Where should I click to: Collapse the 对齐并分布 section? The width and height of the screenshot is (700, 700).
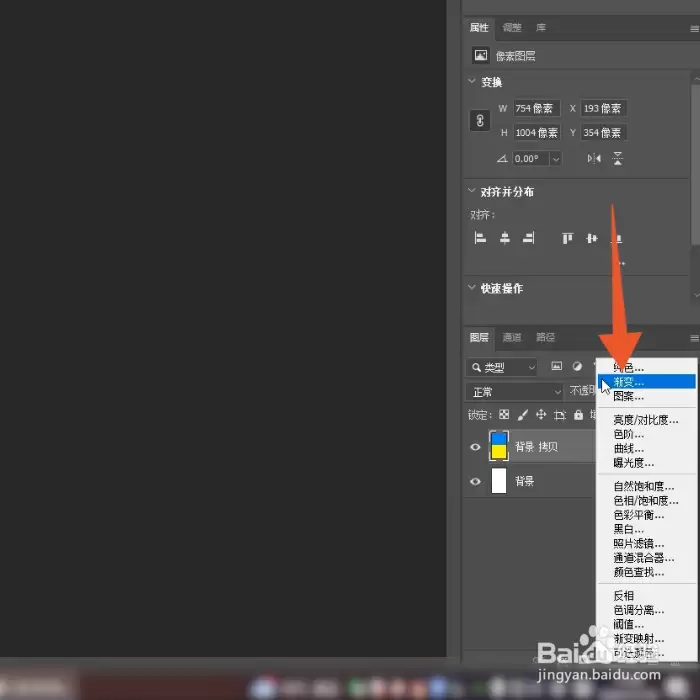(x=471, y=191)
